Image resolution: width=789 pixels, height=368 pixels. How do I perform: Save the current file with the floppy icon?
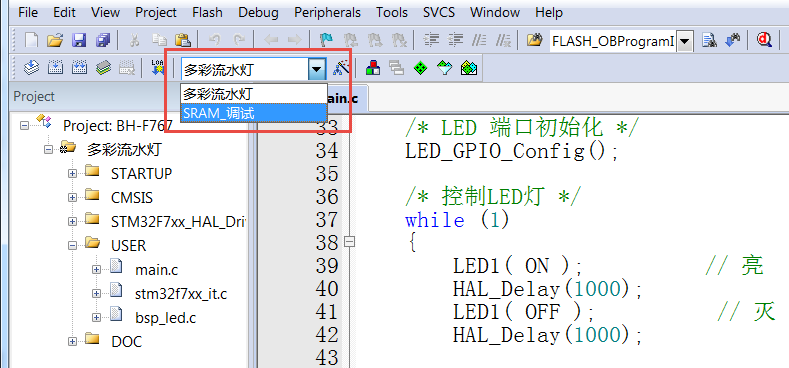tap(79, 40)
